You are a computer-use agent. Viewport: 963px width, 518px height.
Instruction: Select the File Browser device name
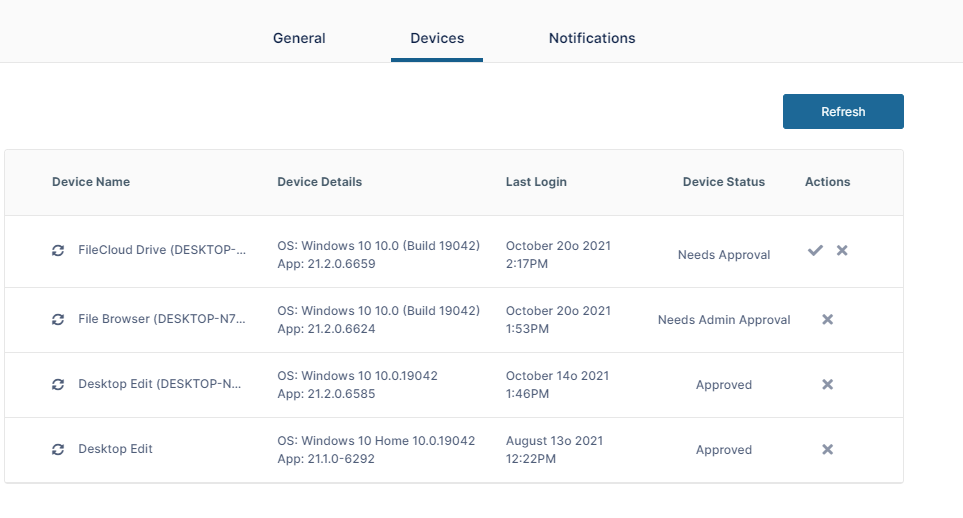tap(161, 320)
